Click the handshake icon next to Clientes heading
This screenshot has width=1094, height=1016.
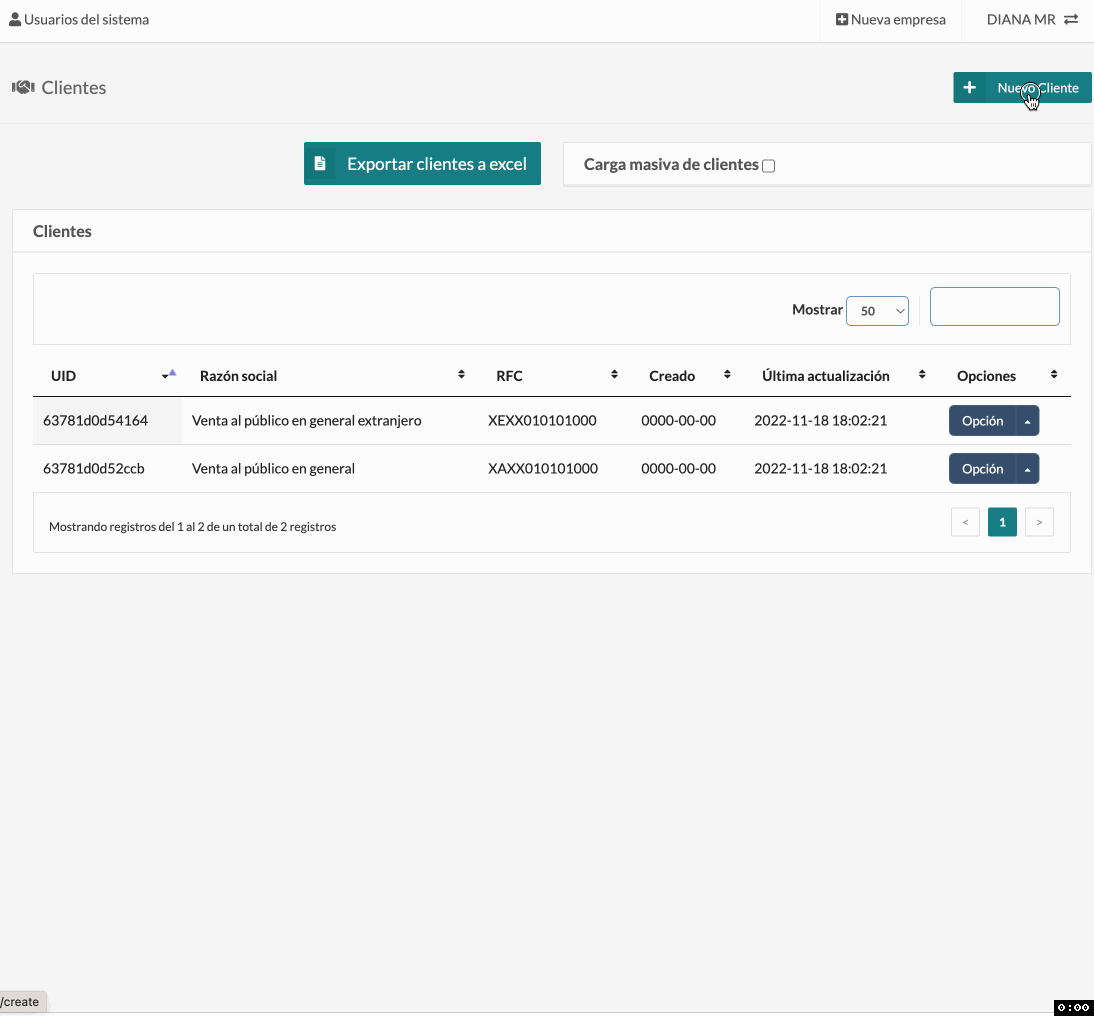click(x=22, y=87)
